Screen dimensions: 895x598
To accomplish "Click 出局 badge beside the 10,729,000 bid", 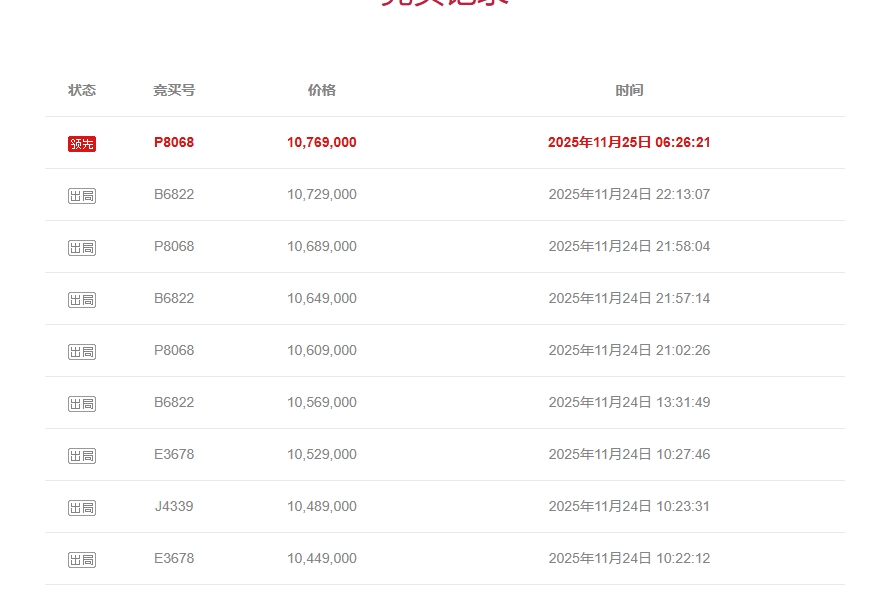I will coord(82,196).
